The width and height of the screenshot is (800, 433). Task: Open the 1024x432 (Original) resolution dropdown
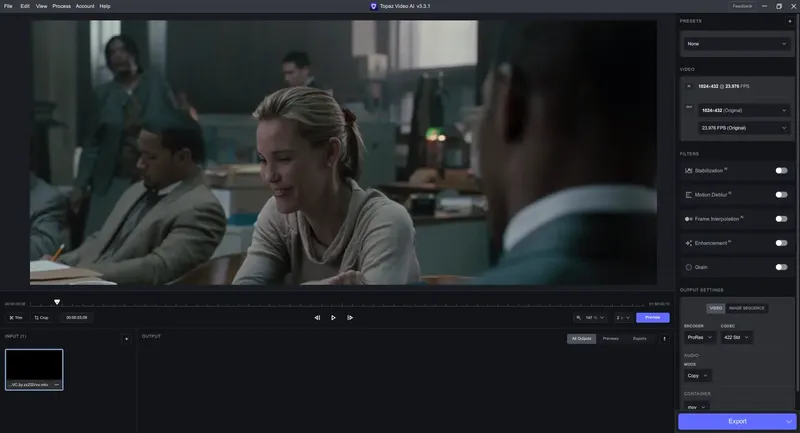[x=744, y=110]
